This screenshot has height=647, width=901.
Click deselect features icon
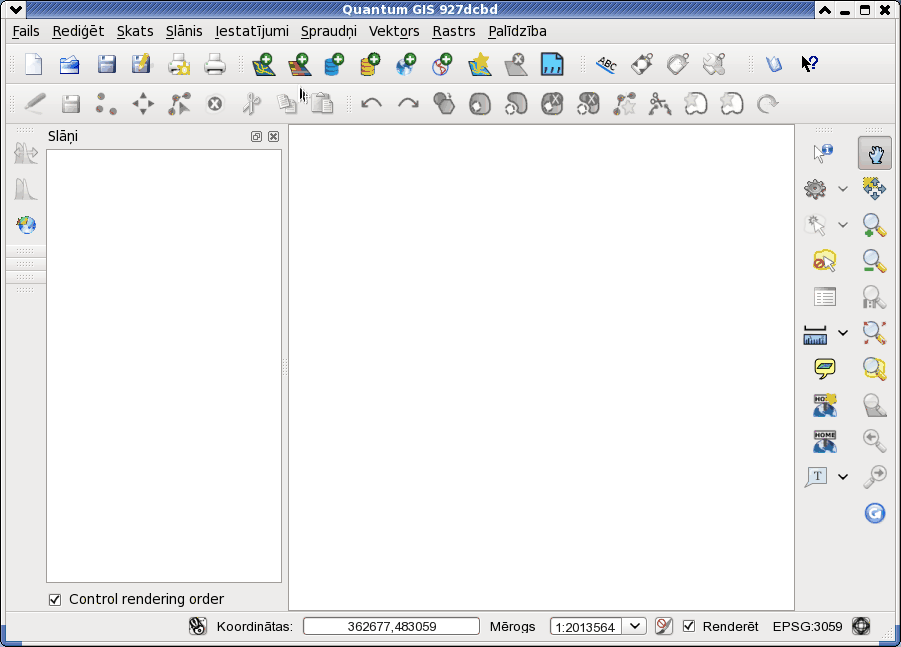tap(825, 261)
